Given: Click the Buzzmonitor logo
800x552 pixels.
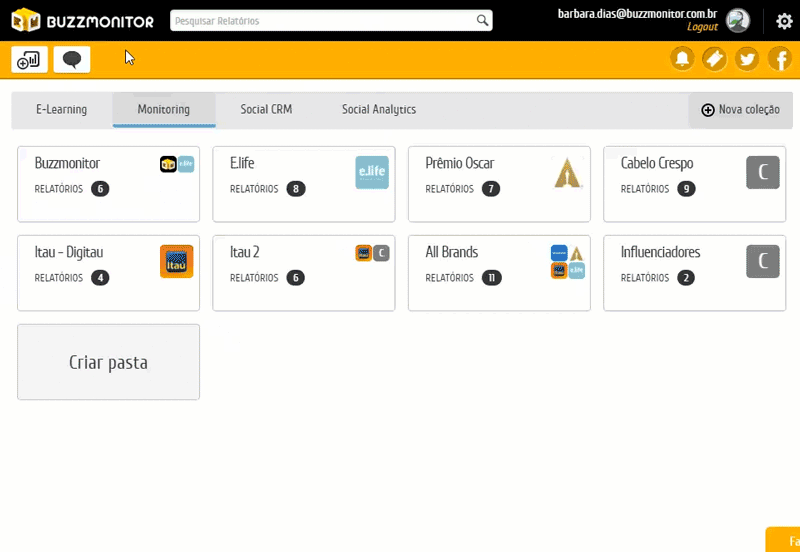Looking at the screenshot, I should tap(82, 20).
